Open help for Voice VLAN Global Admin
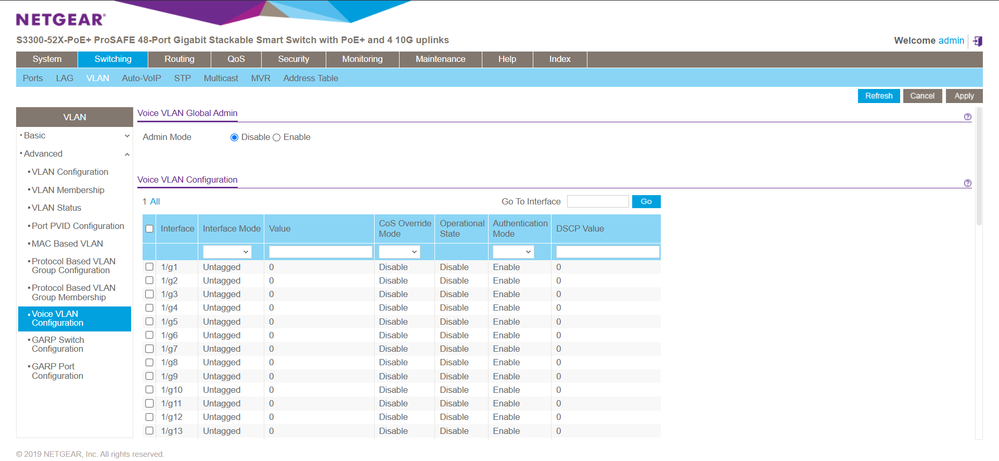The width and height of the screenshot is (999, 461). 968,117
